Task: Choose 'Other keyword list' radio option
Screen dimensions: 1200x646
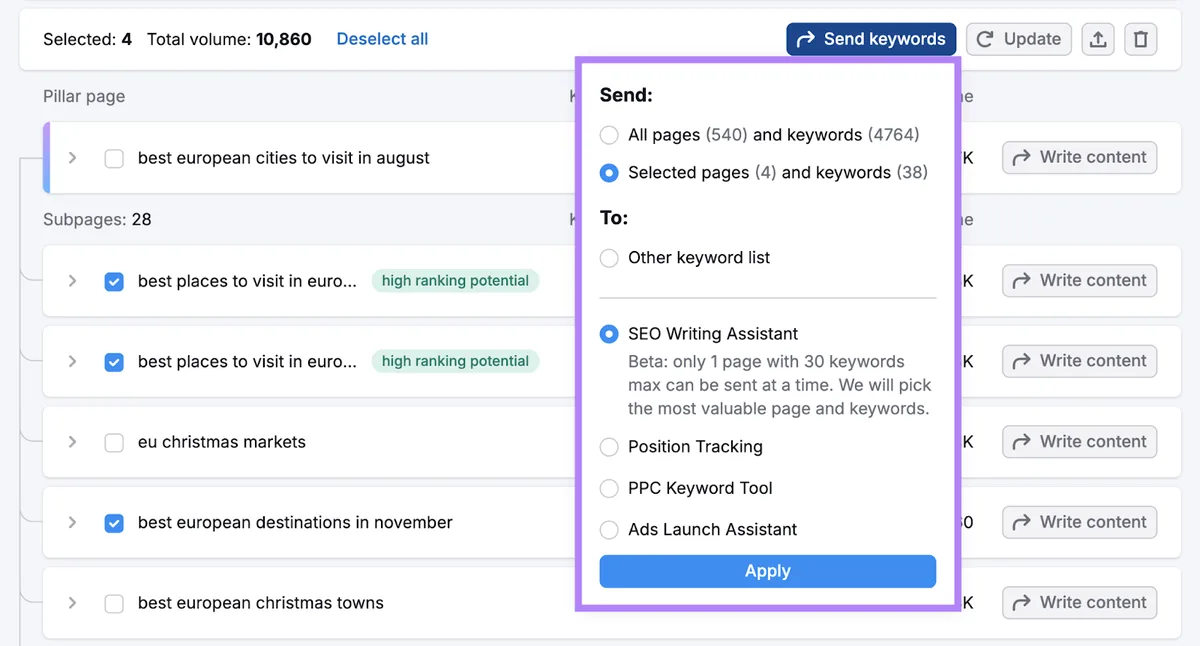Action: pos(609,257)
